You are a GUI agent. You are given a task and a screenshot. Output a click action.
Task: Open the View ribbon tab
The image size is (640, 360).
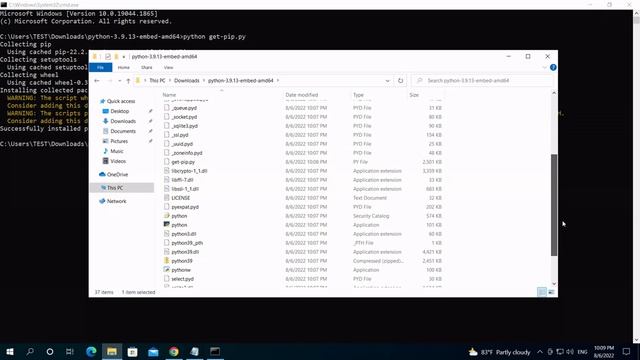click(169, 67)
